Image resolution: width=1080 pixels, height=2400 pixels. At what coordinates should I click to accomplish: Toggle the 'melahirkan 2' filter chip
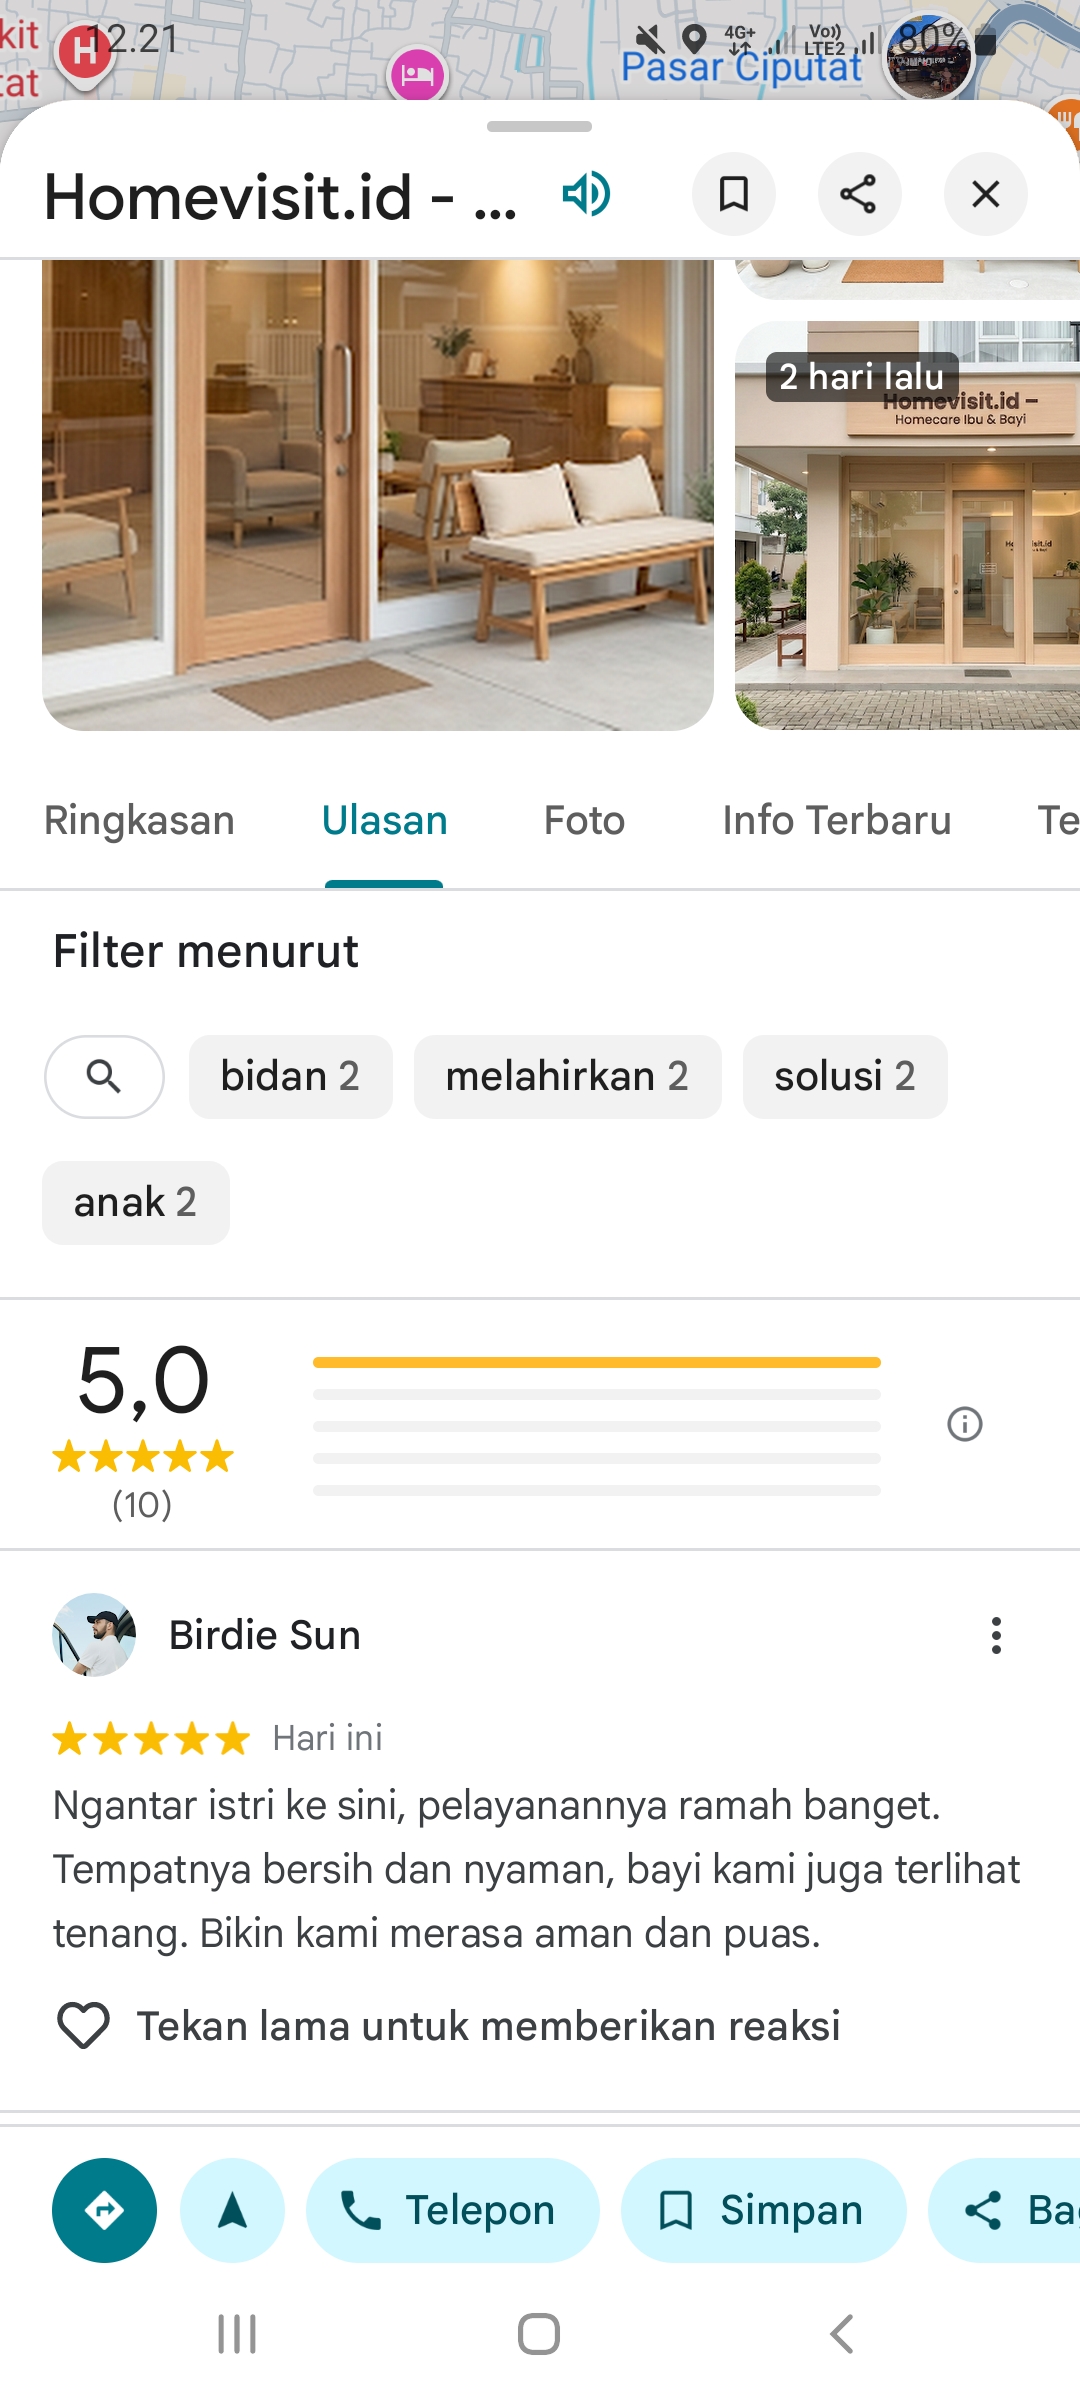(x=567, y=1077)
